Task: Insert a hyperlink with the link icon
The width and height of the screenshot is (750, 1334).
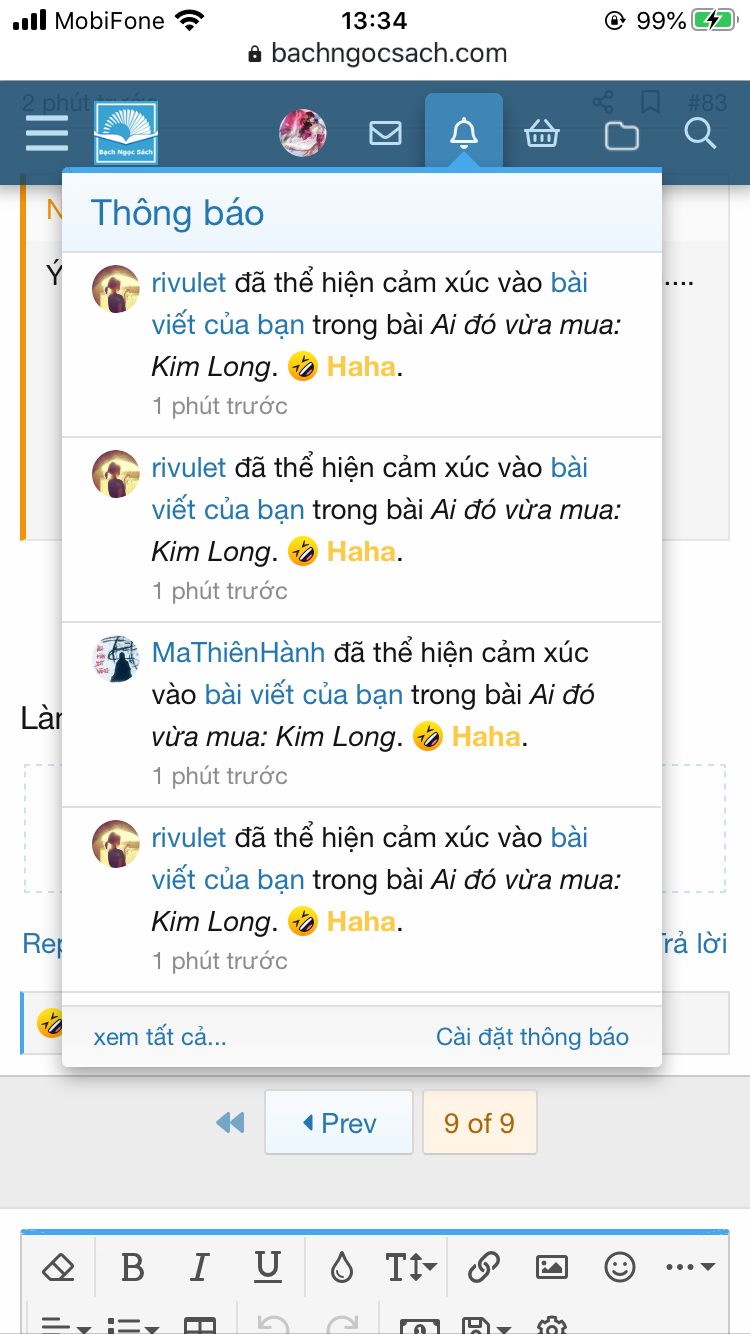Action: [x=485, y=1267]
